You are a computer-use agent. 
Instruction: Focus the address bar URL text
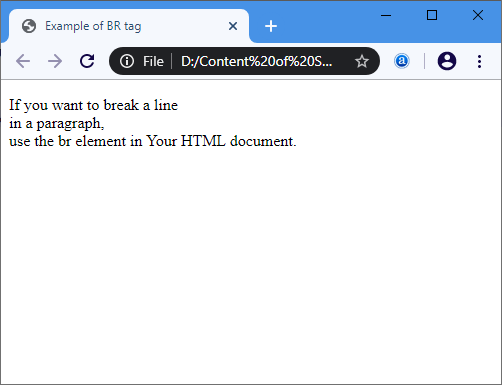click(256, 61)
